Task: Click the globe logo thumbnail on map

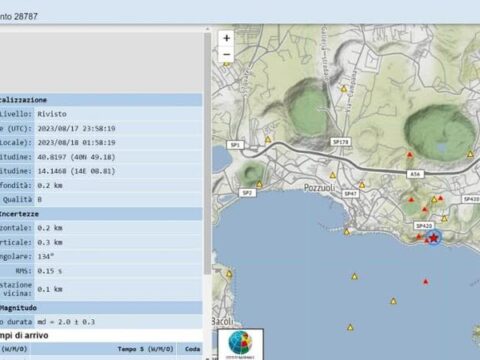Action: pos(241,345)
